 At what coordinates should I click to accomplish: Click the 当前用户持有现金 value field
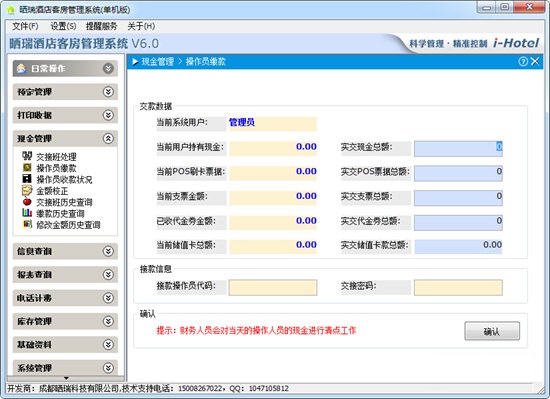273,148
